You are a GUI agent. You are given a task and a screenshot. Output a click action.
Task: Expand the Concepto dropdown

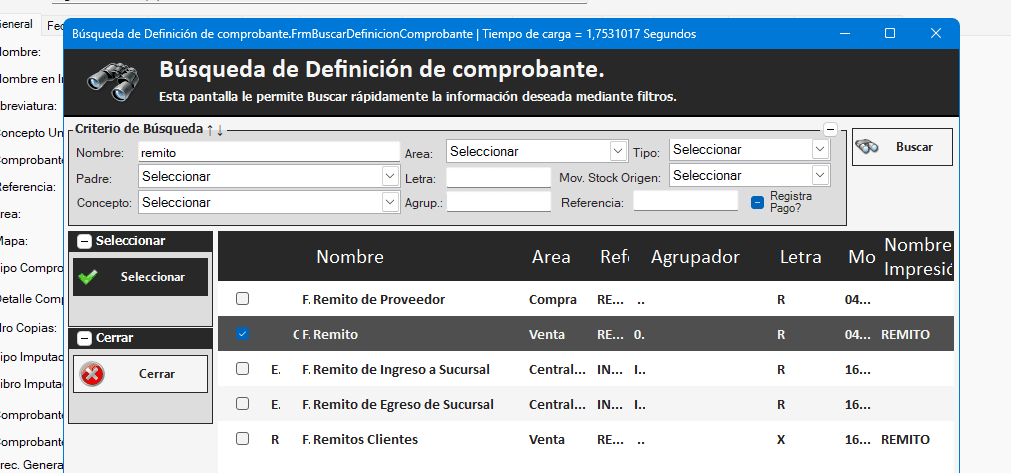click(x=389, y=202)
